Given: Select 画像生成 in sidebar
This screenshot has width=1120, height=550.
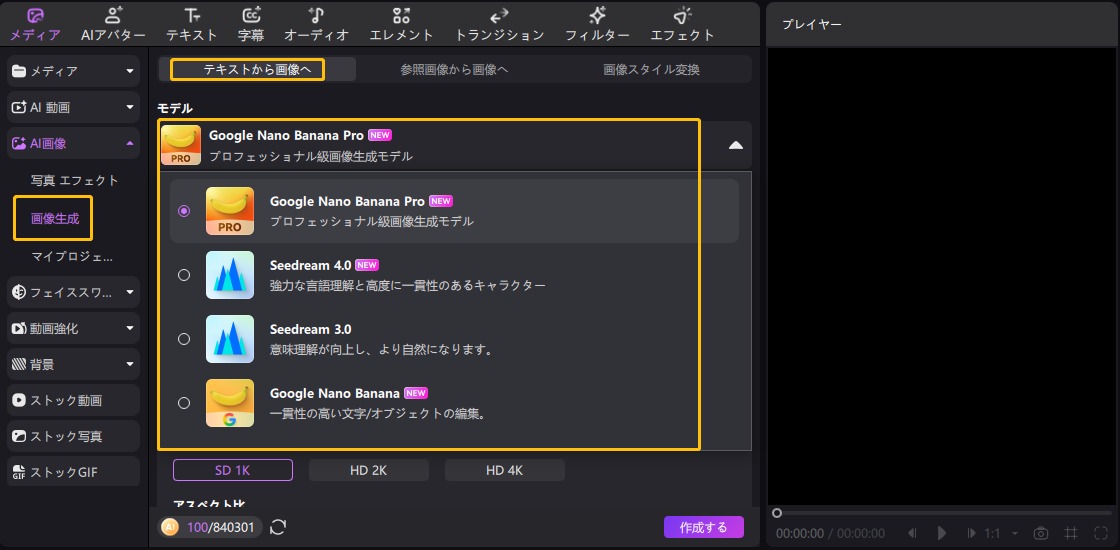Looking at the screenshot, I should pyautogui.click(x=54, y=217).
